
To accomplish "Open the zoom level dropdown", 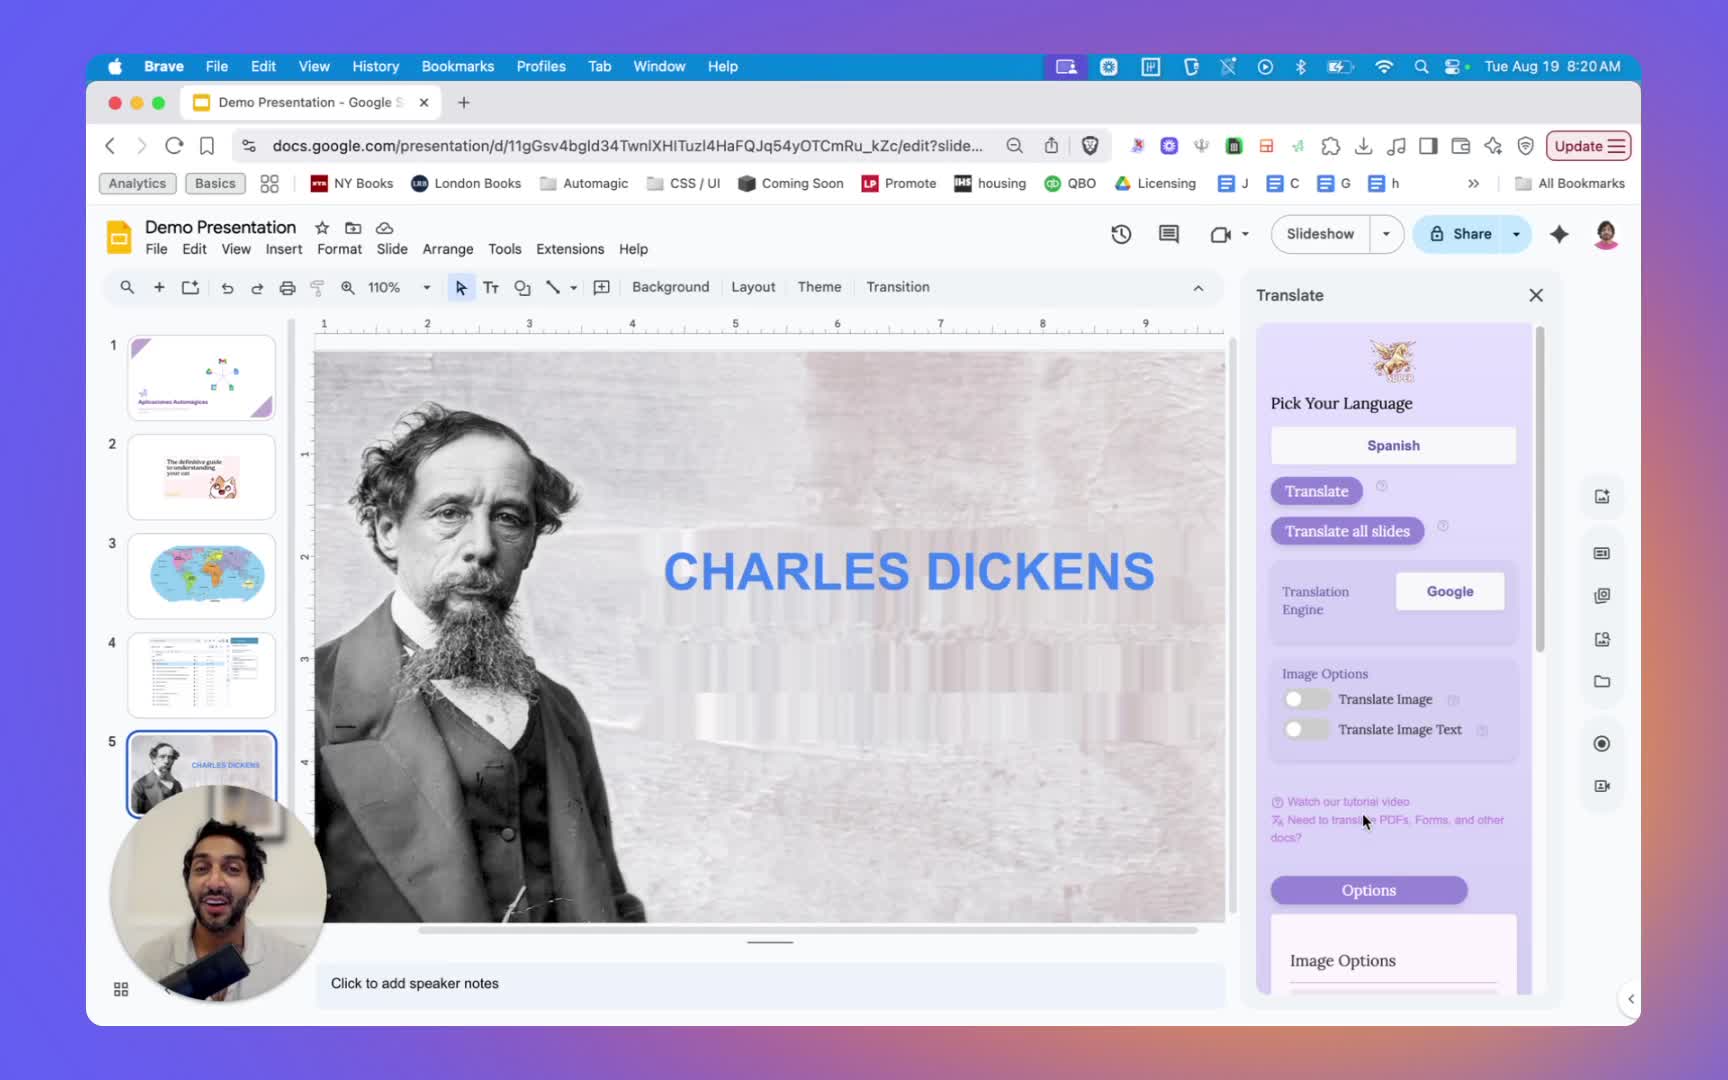I will (x=427, y=288).
